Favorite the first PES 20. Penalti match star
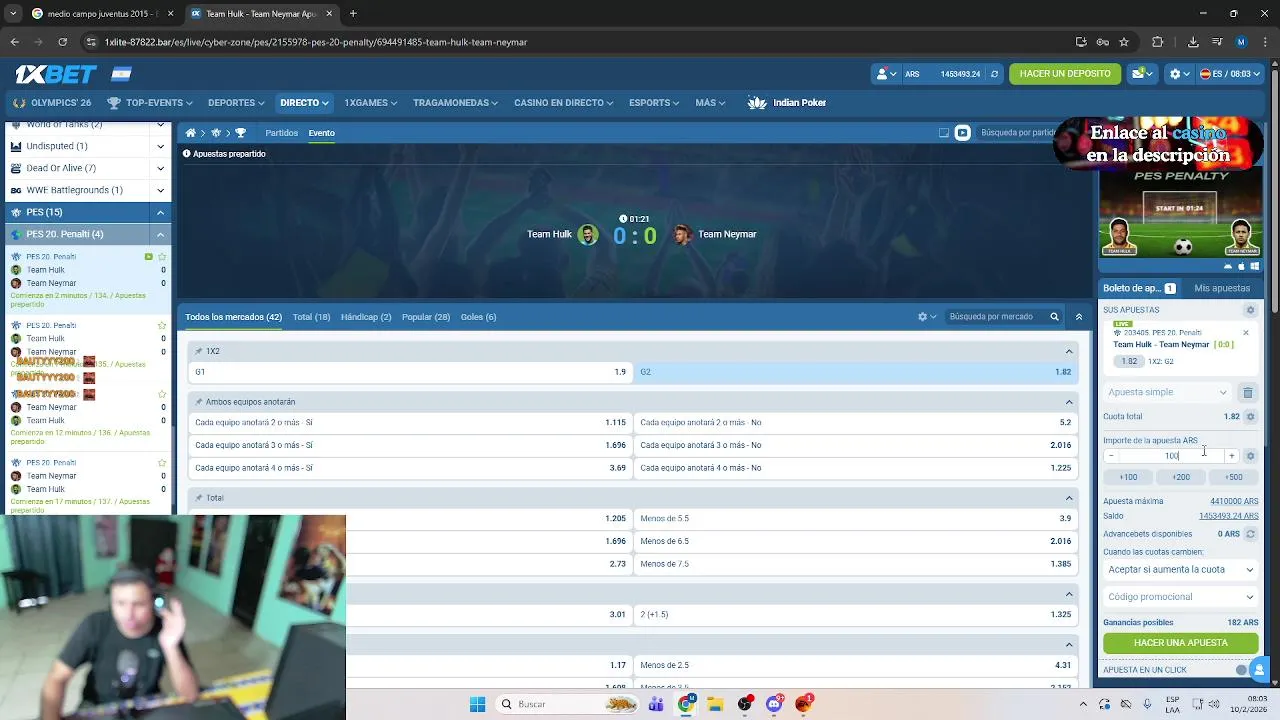The height and width of the screenshot is (720, 1280). [x=162, y=257]
